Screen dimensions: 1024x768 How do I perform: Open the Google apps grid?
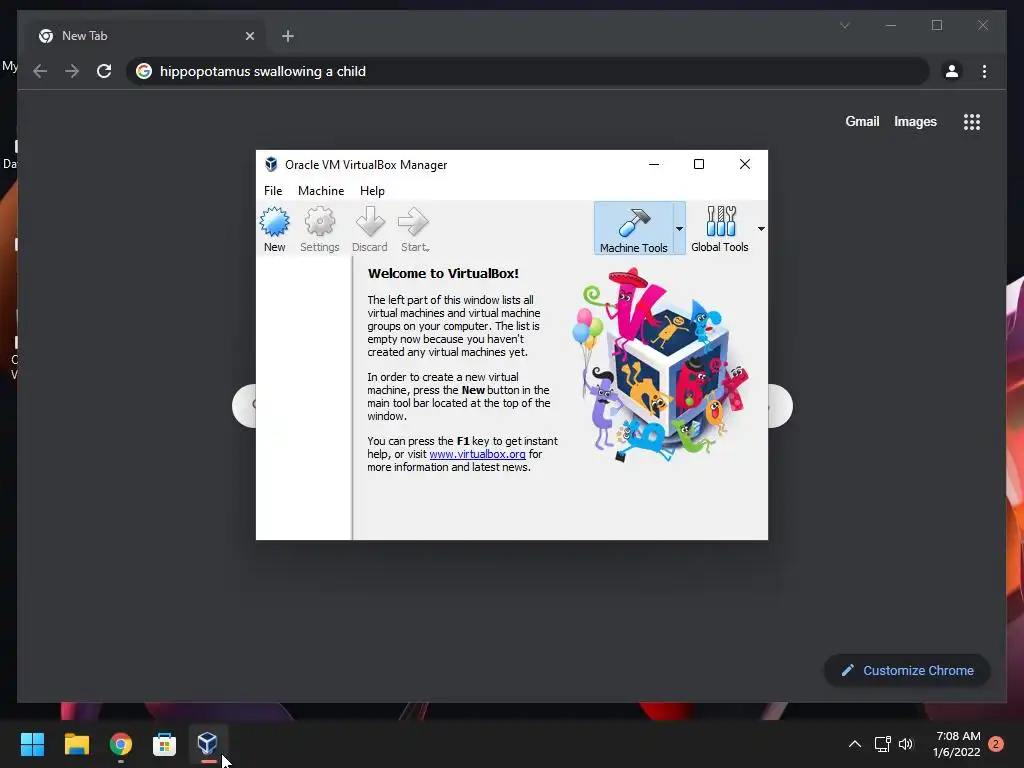[x=972, y=122]
